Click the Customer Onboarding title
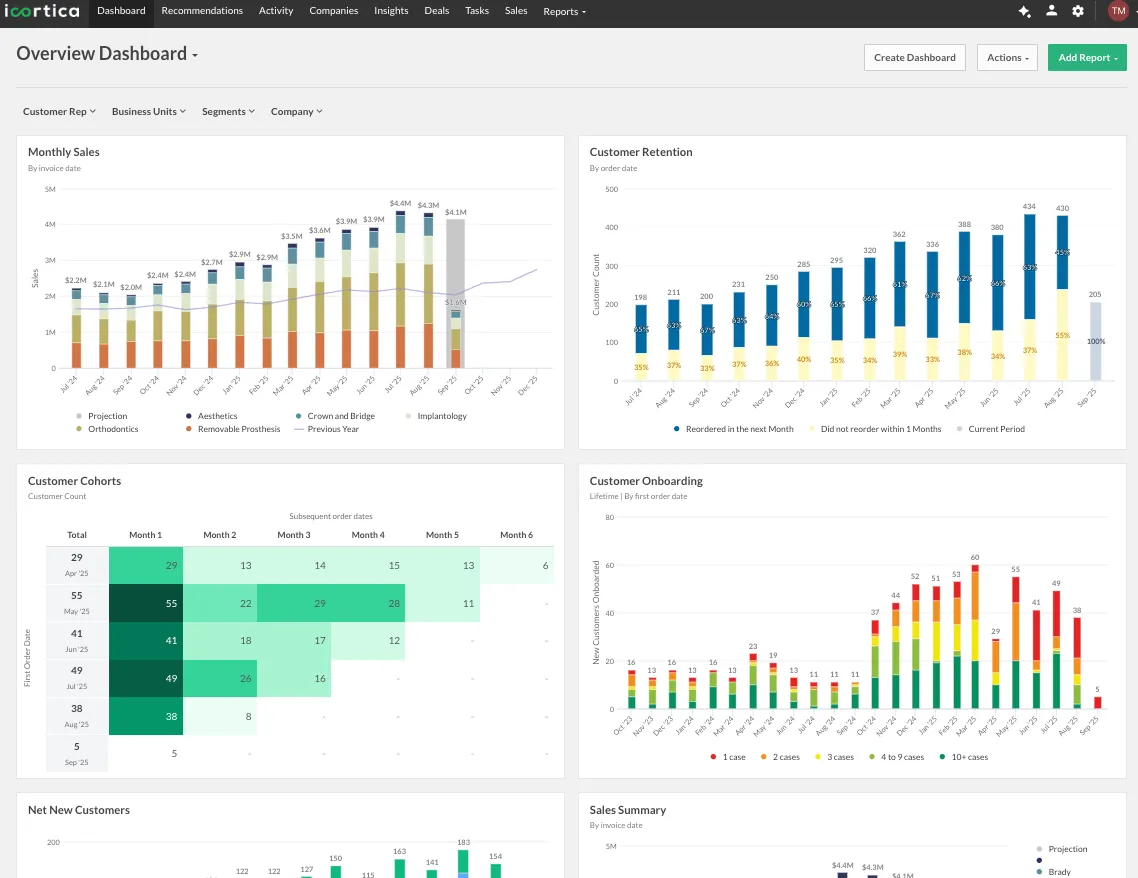 [x=646, y=481]
